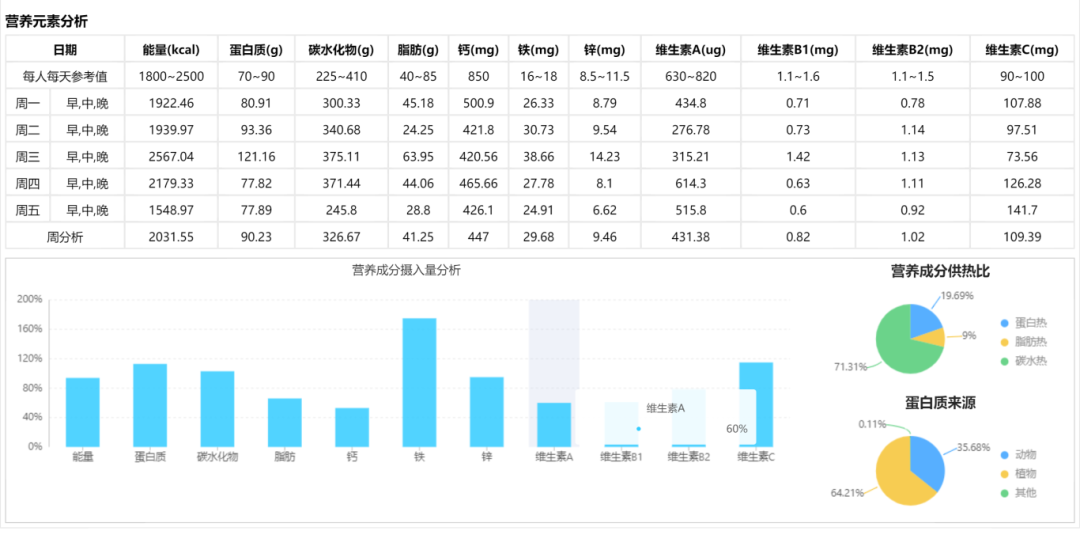Select the 周分析 summary row label
The image size is (1080, 546).
[65, 238]
